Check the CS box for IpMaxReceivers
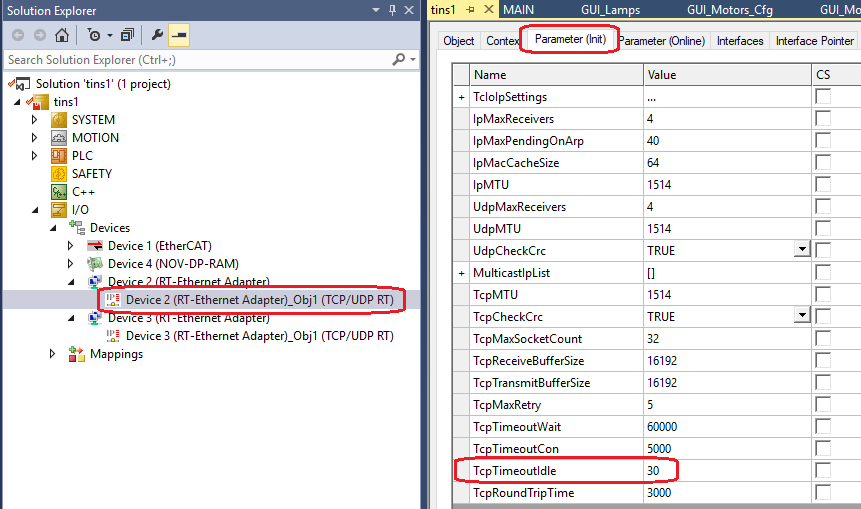This screenshot has height=509, width=861. 823,119
